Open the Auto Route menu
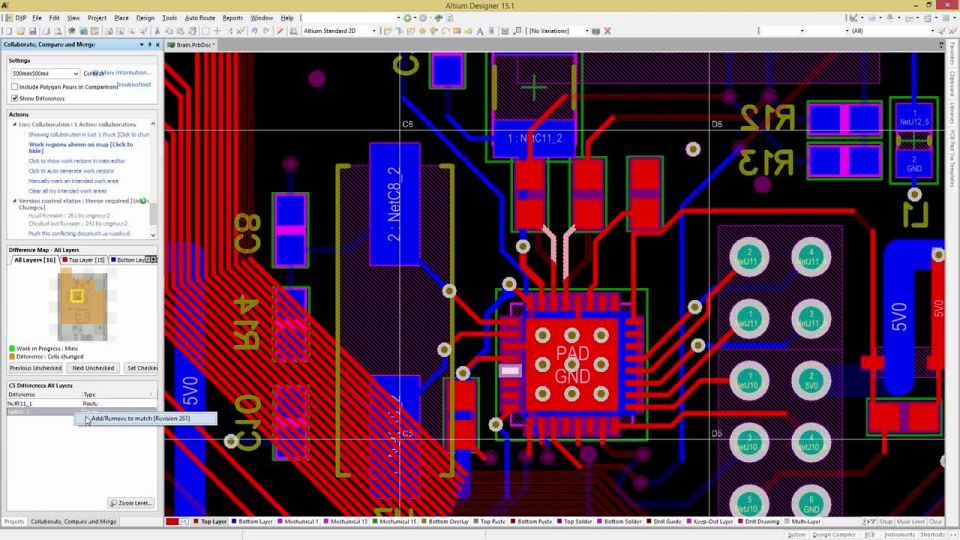This screenshot has height=540, width=960. 200,18
